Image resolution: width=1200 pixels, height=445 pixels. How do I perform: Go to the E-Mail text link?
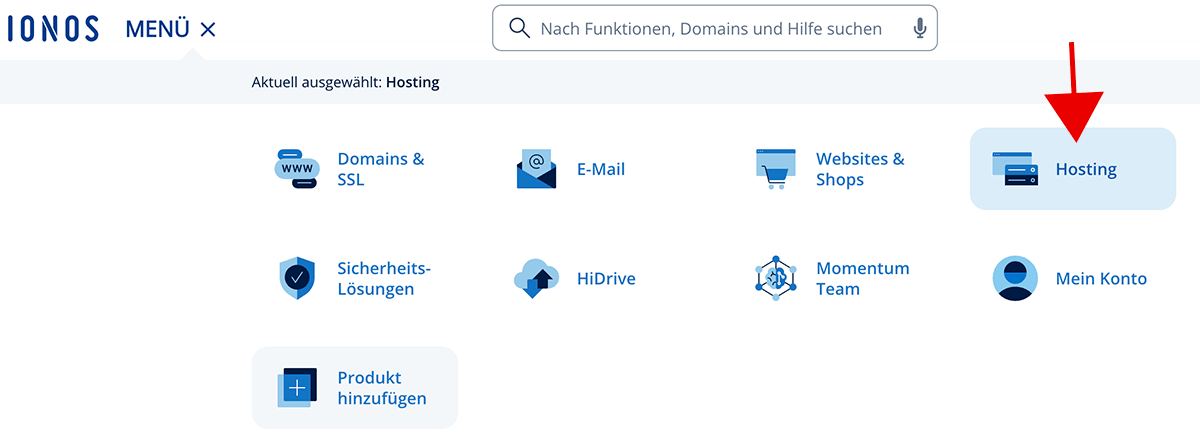point(600,169)
